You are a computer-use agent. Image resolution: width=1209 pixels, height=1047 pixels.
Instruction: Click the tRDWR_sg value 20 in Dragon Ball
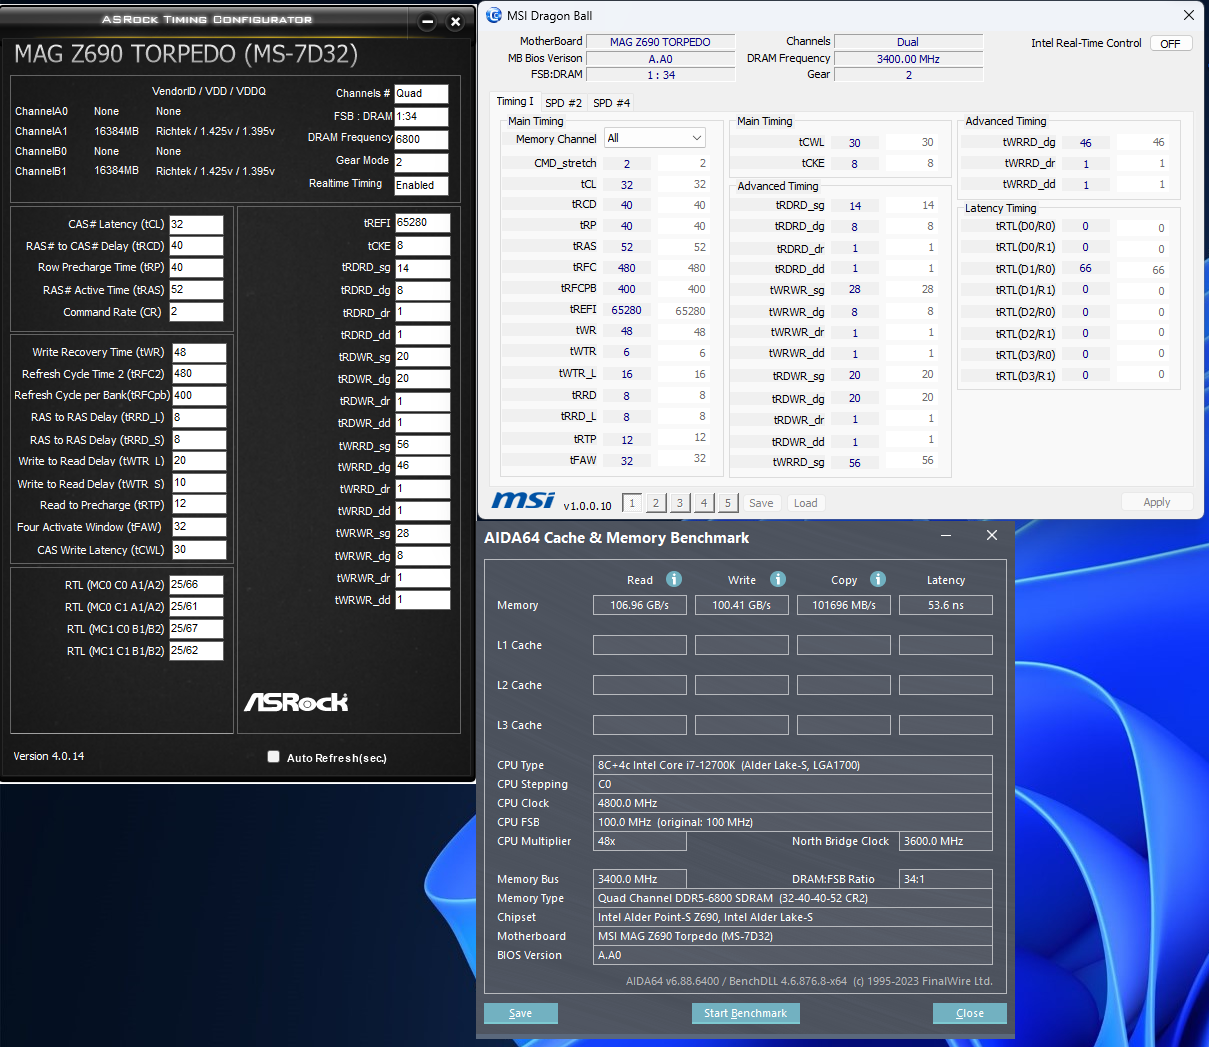tap(855, 375)
